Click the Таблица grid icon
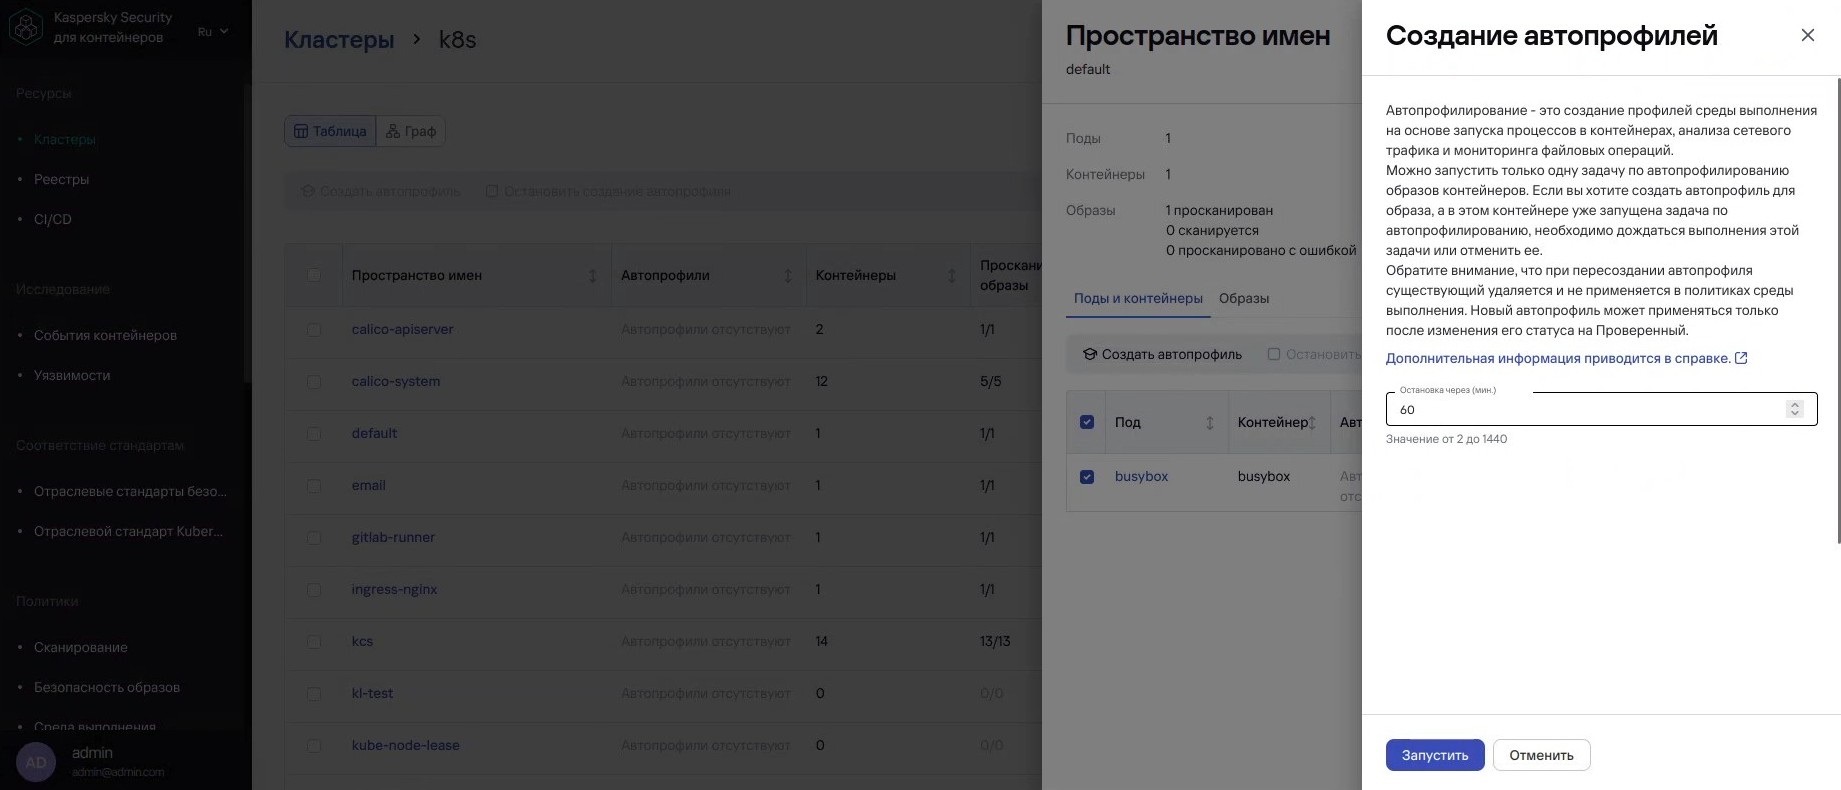The width and height of the screenshot is (1841, 790). [300, 131]
